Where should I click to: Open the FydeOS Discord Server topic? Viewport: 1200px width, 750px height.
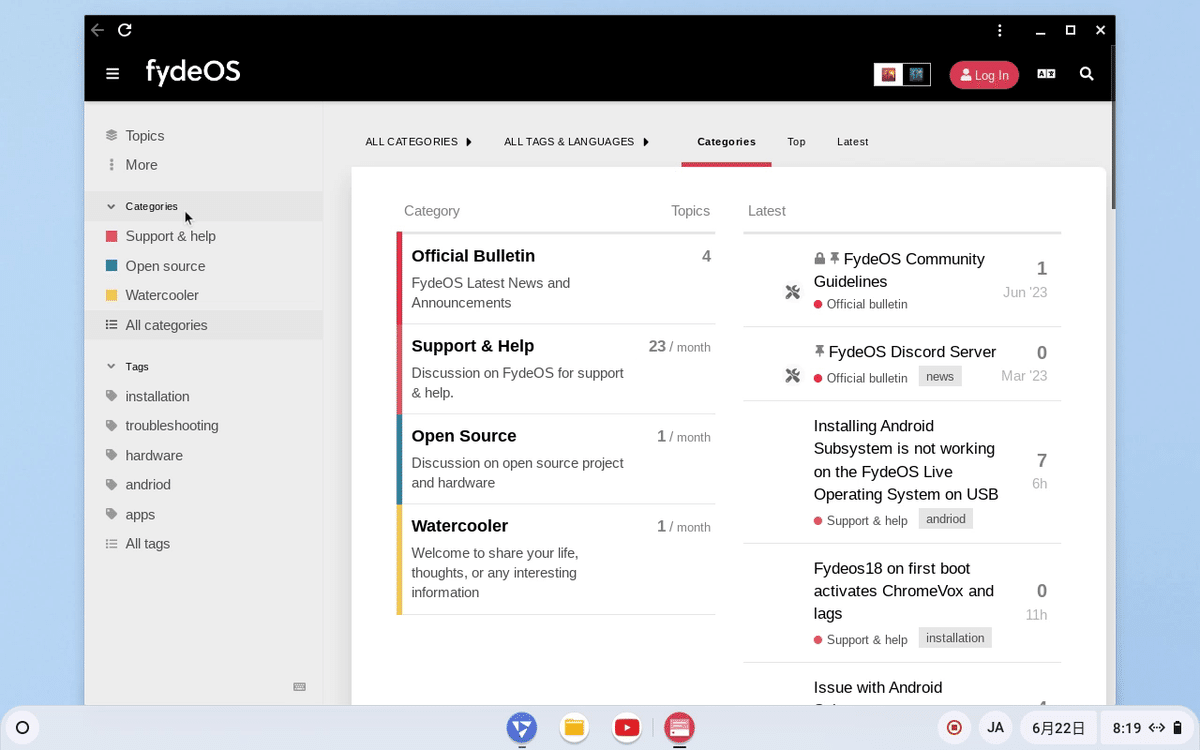[x=911, y=352]
